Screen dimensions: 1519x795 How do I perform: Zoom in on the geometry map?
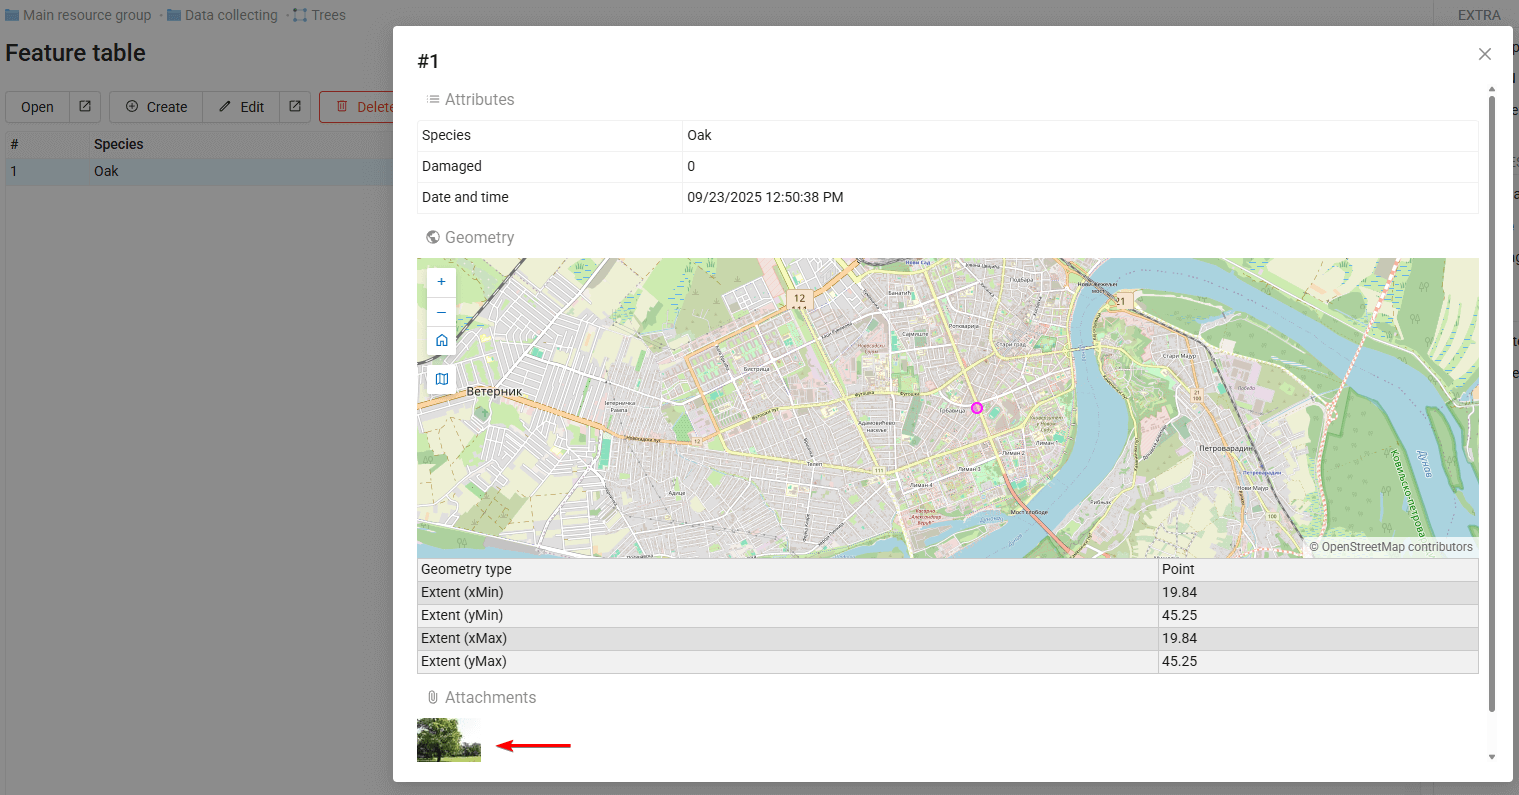click(x=441, y=282)
